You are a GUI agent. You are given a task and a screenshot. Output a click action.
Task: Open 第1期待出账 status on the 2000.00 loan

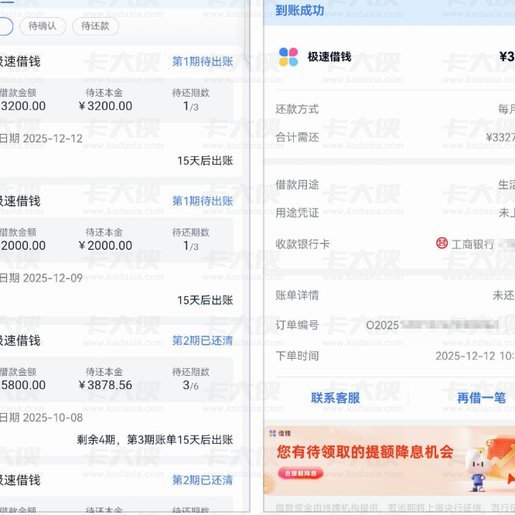pos(202,201)
